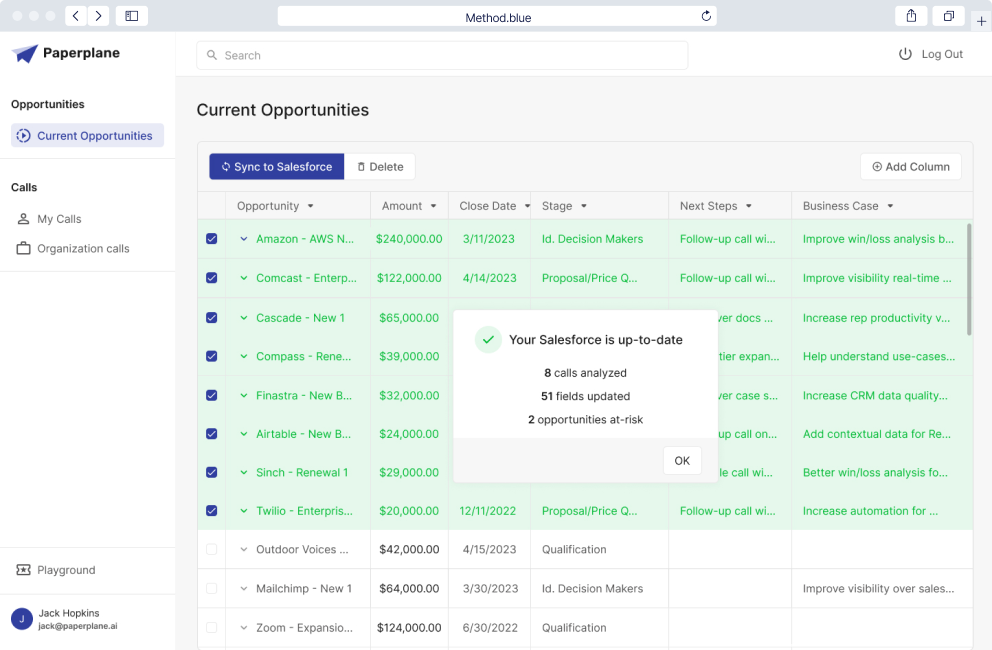Click the Paperplane logo icon
Viewport: 992px width, 650px height.
(25, 54)
